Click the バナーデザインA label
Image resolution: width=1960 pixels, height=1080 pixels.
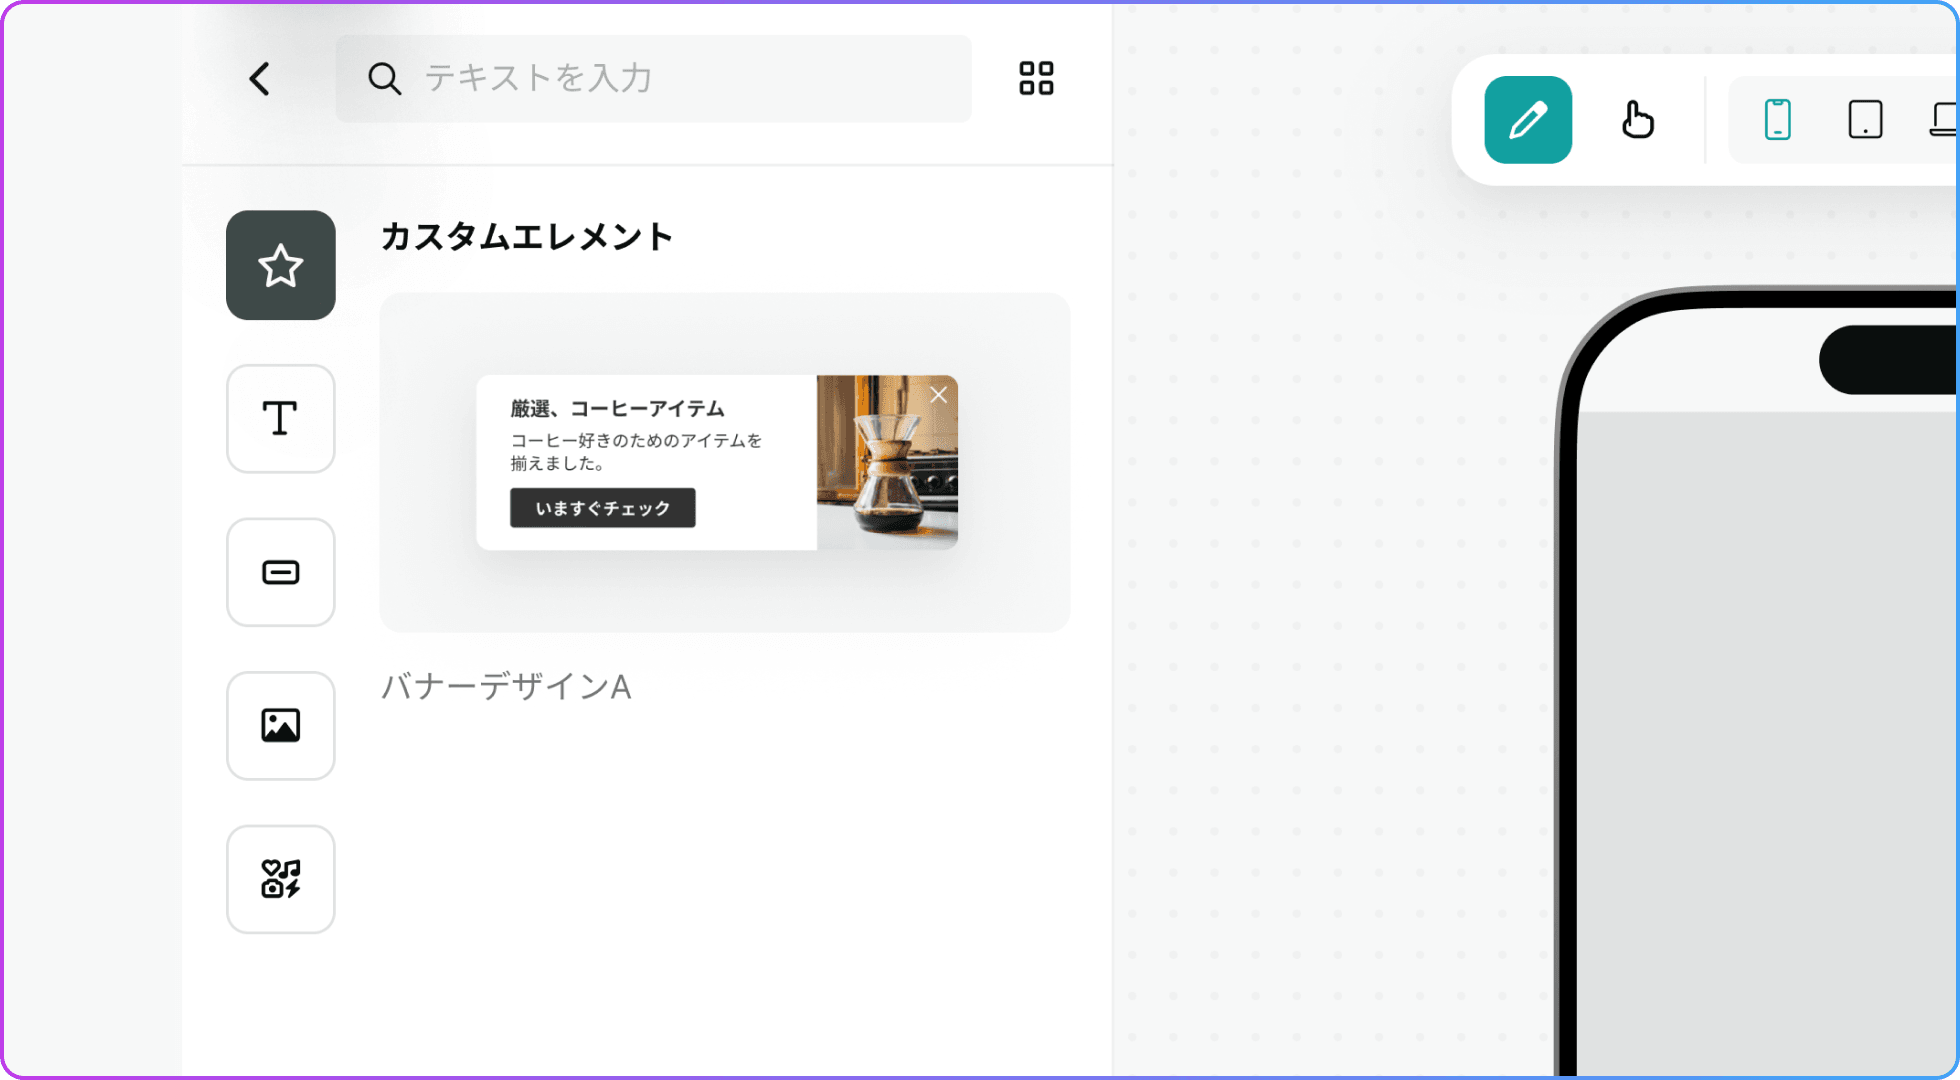pyautogui.click(x=506, y=687)
